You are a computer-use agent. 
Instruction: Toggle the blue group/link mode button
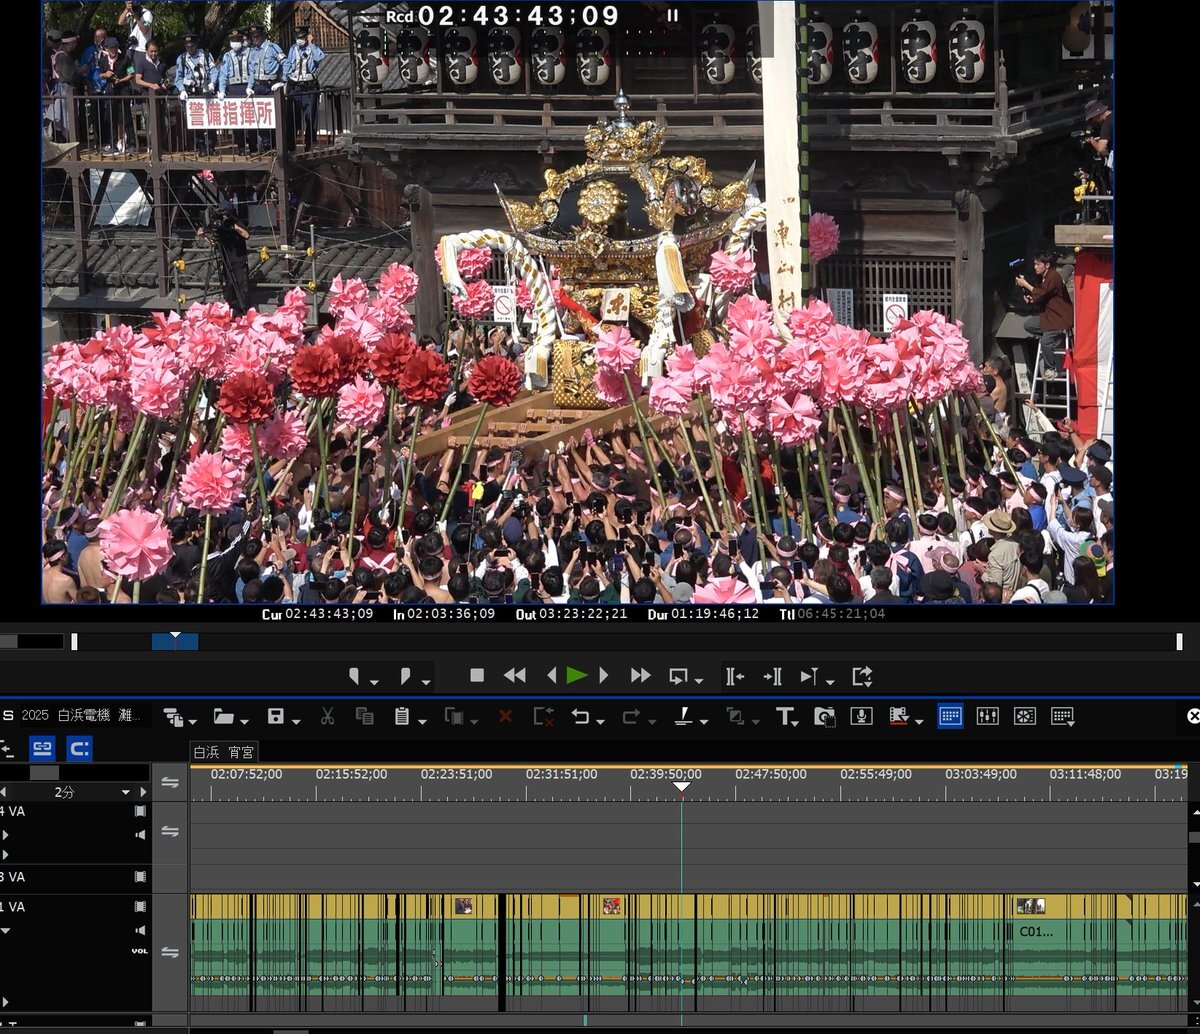[42, 748]
